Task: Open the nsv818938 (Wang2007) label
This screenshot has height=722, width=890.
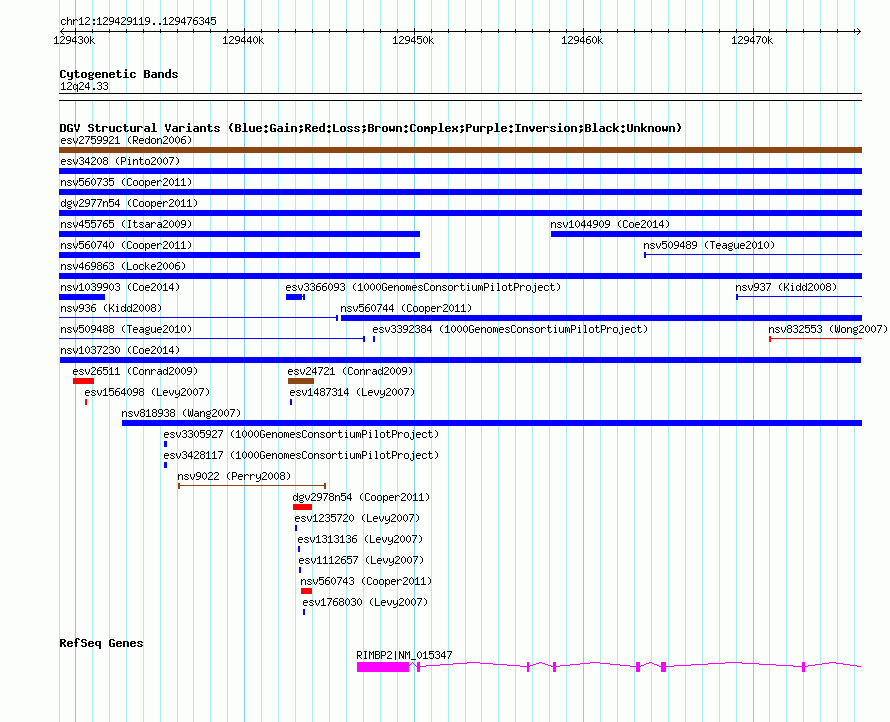Action: 181,413
